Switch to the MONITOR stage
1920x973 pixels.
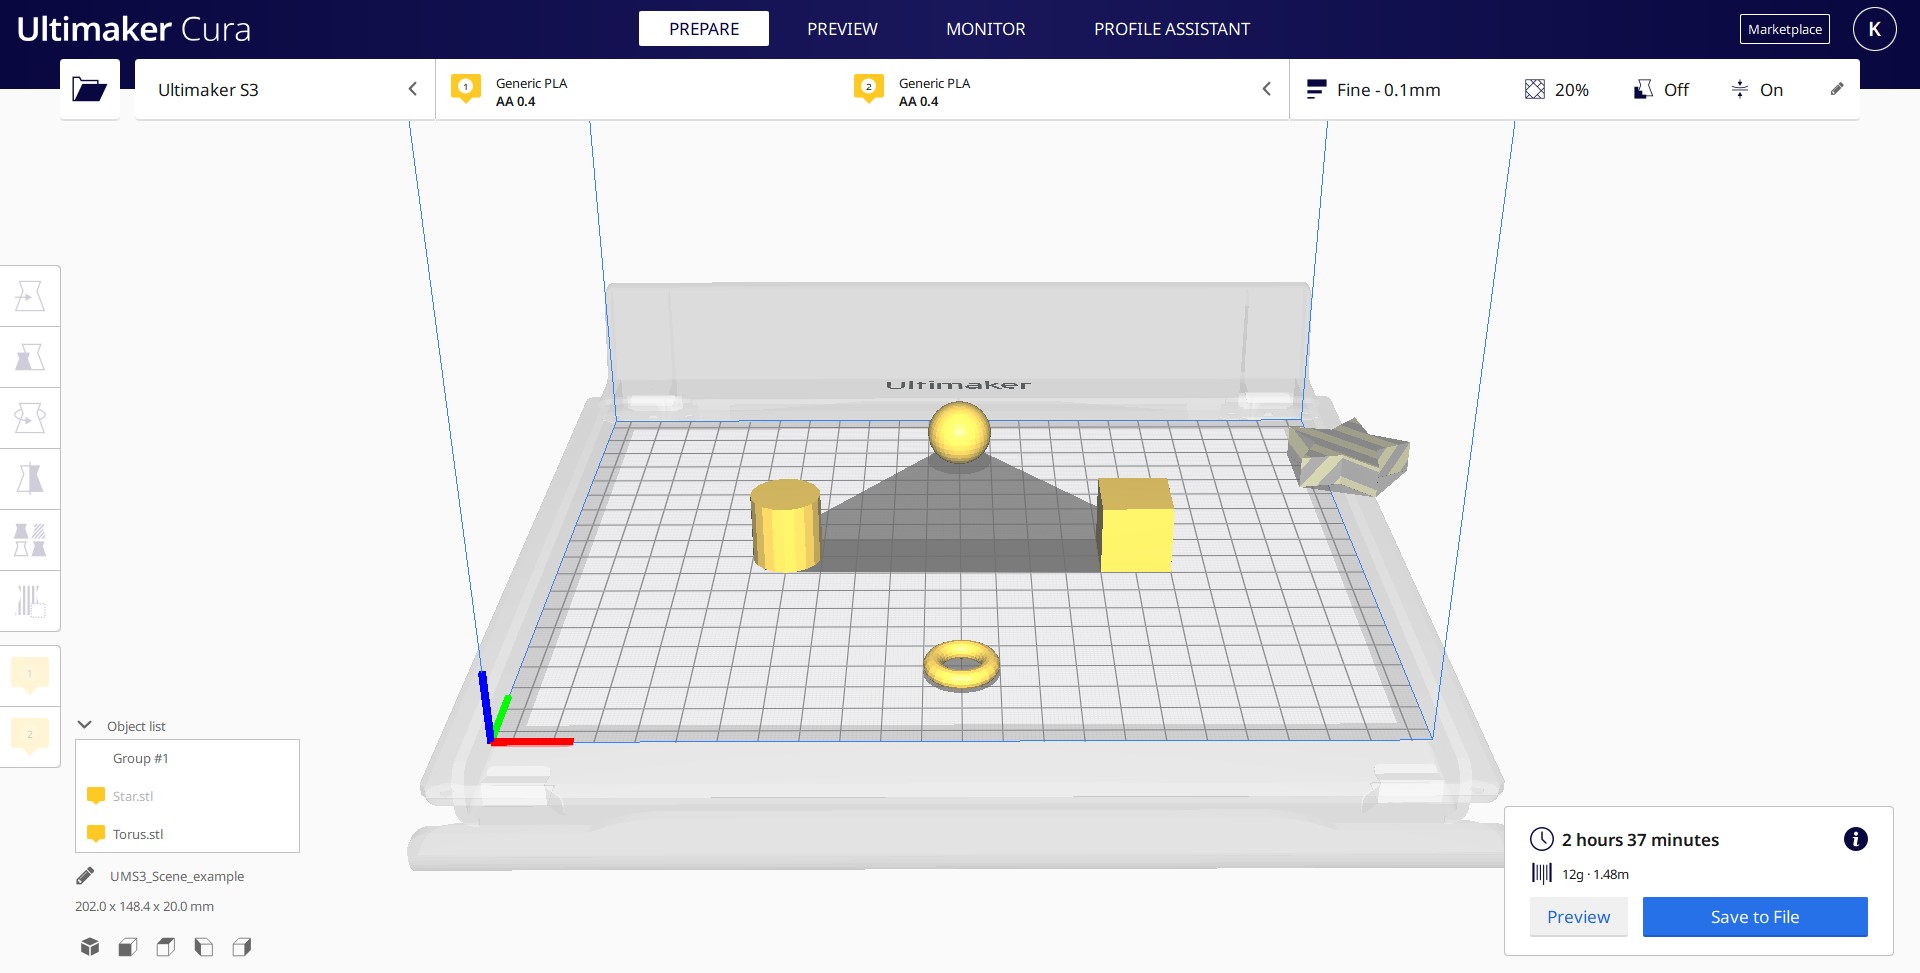point(986,29)
